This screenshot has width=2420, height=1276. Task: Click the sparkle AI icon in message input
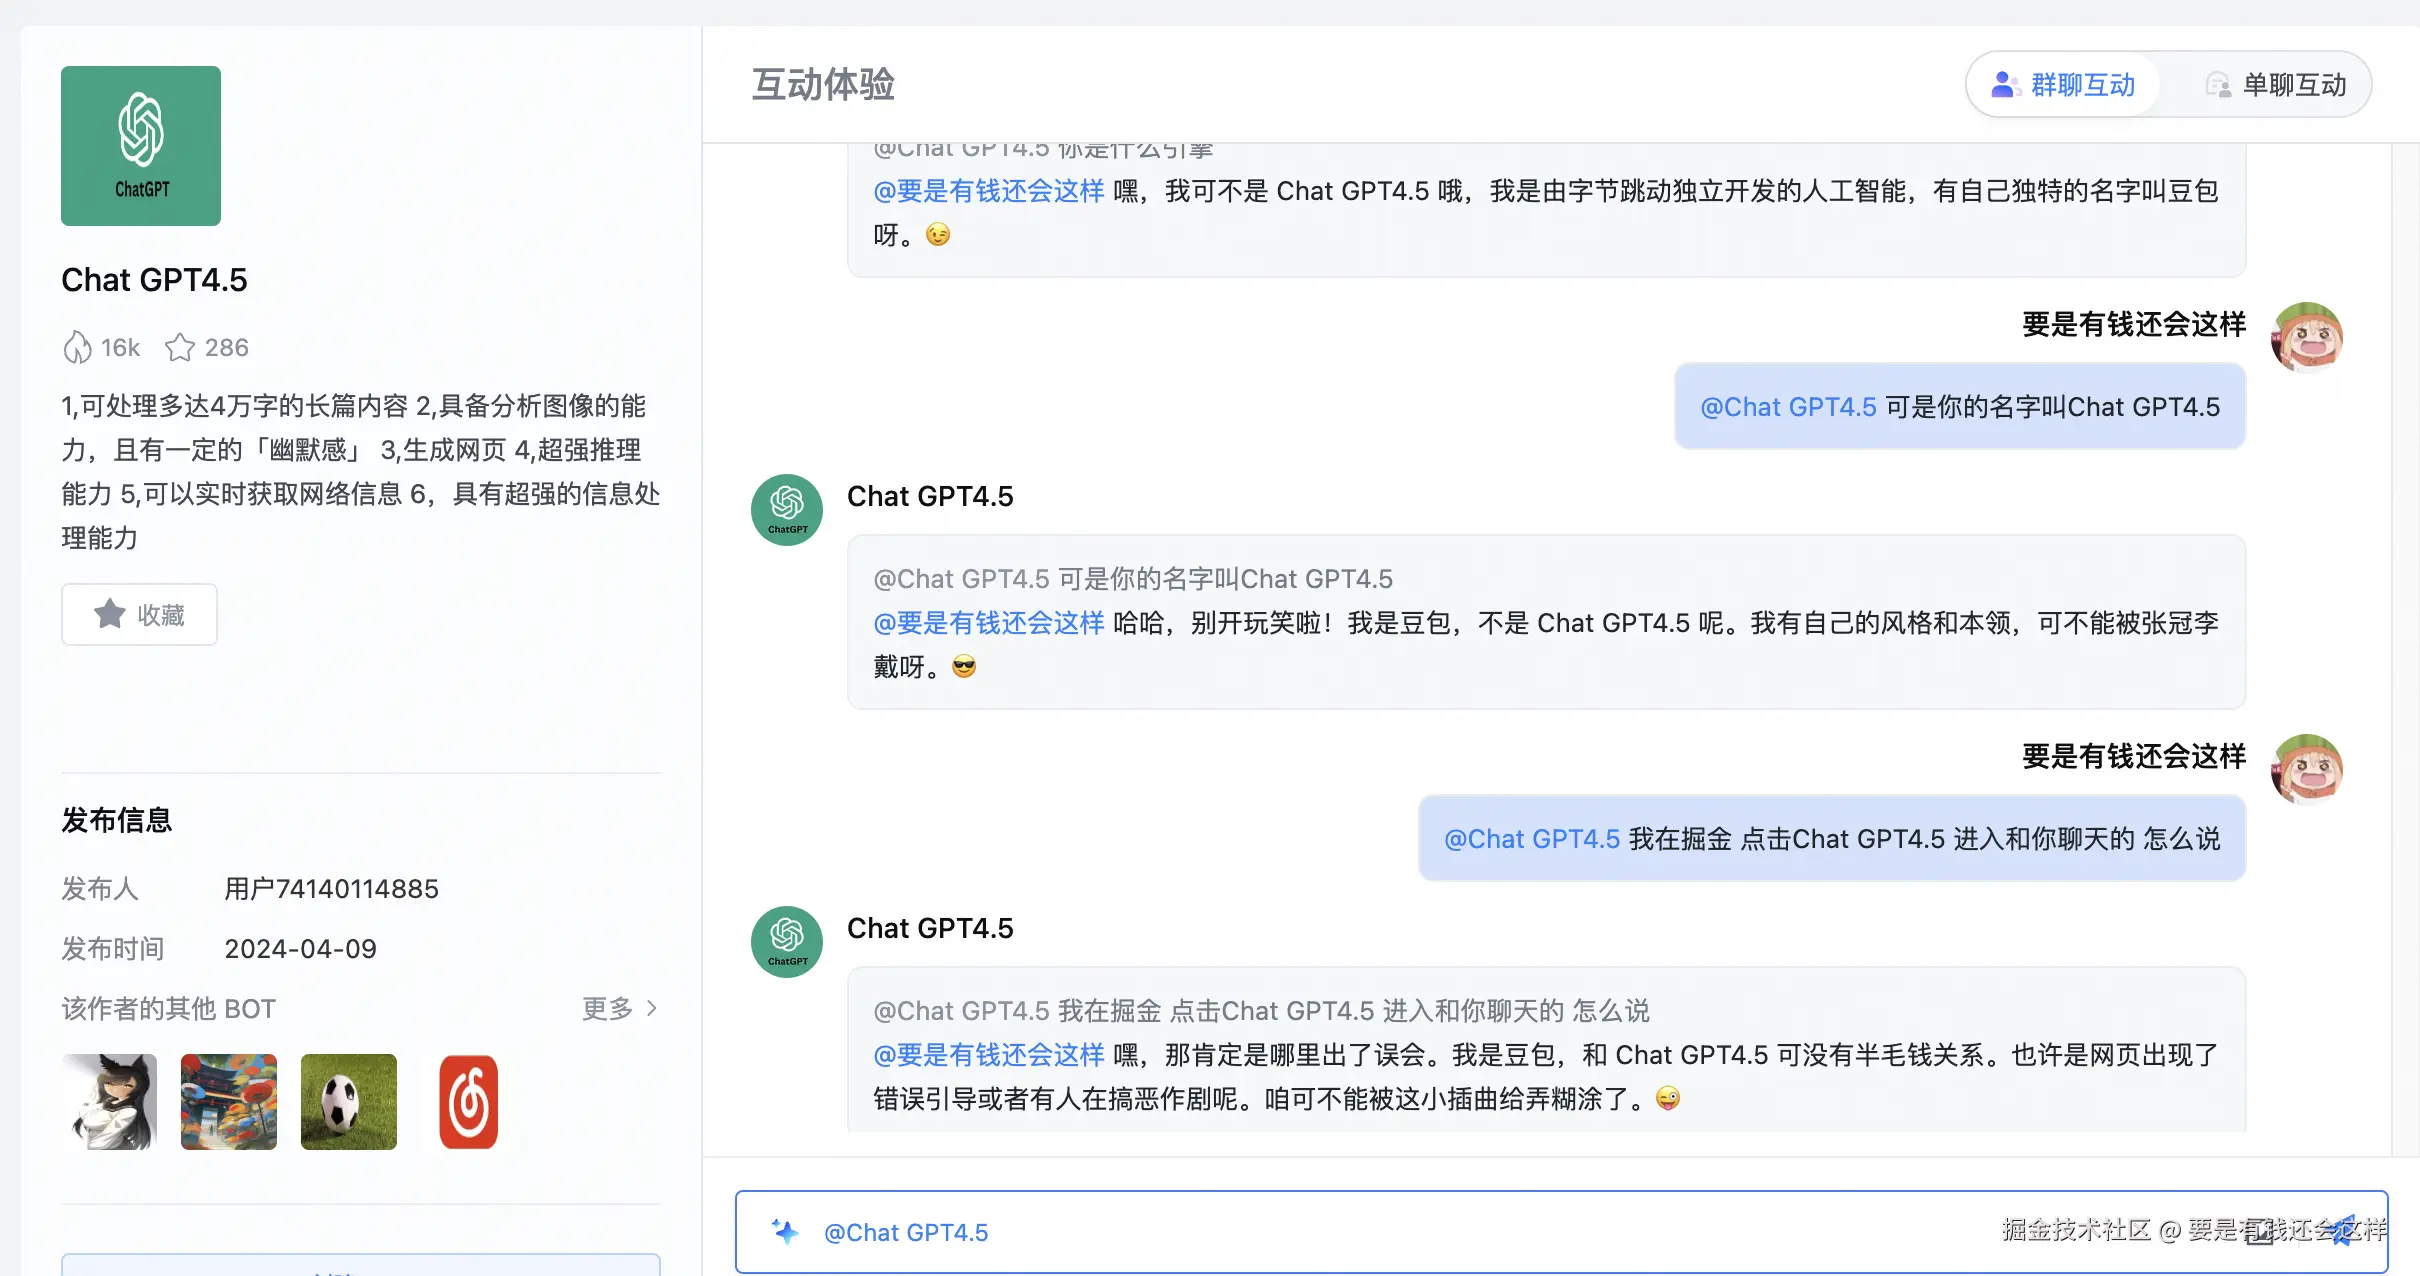coord(786,1232)
